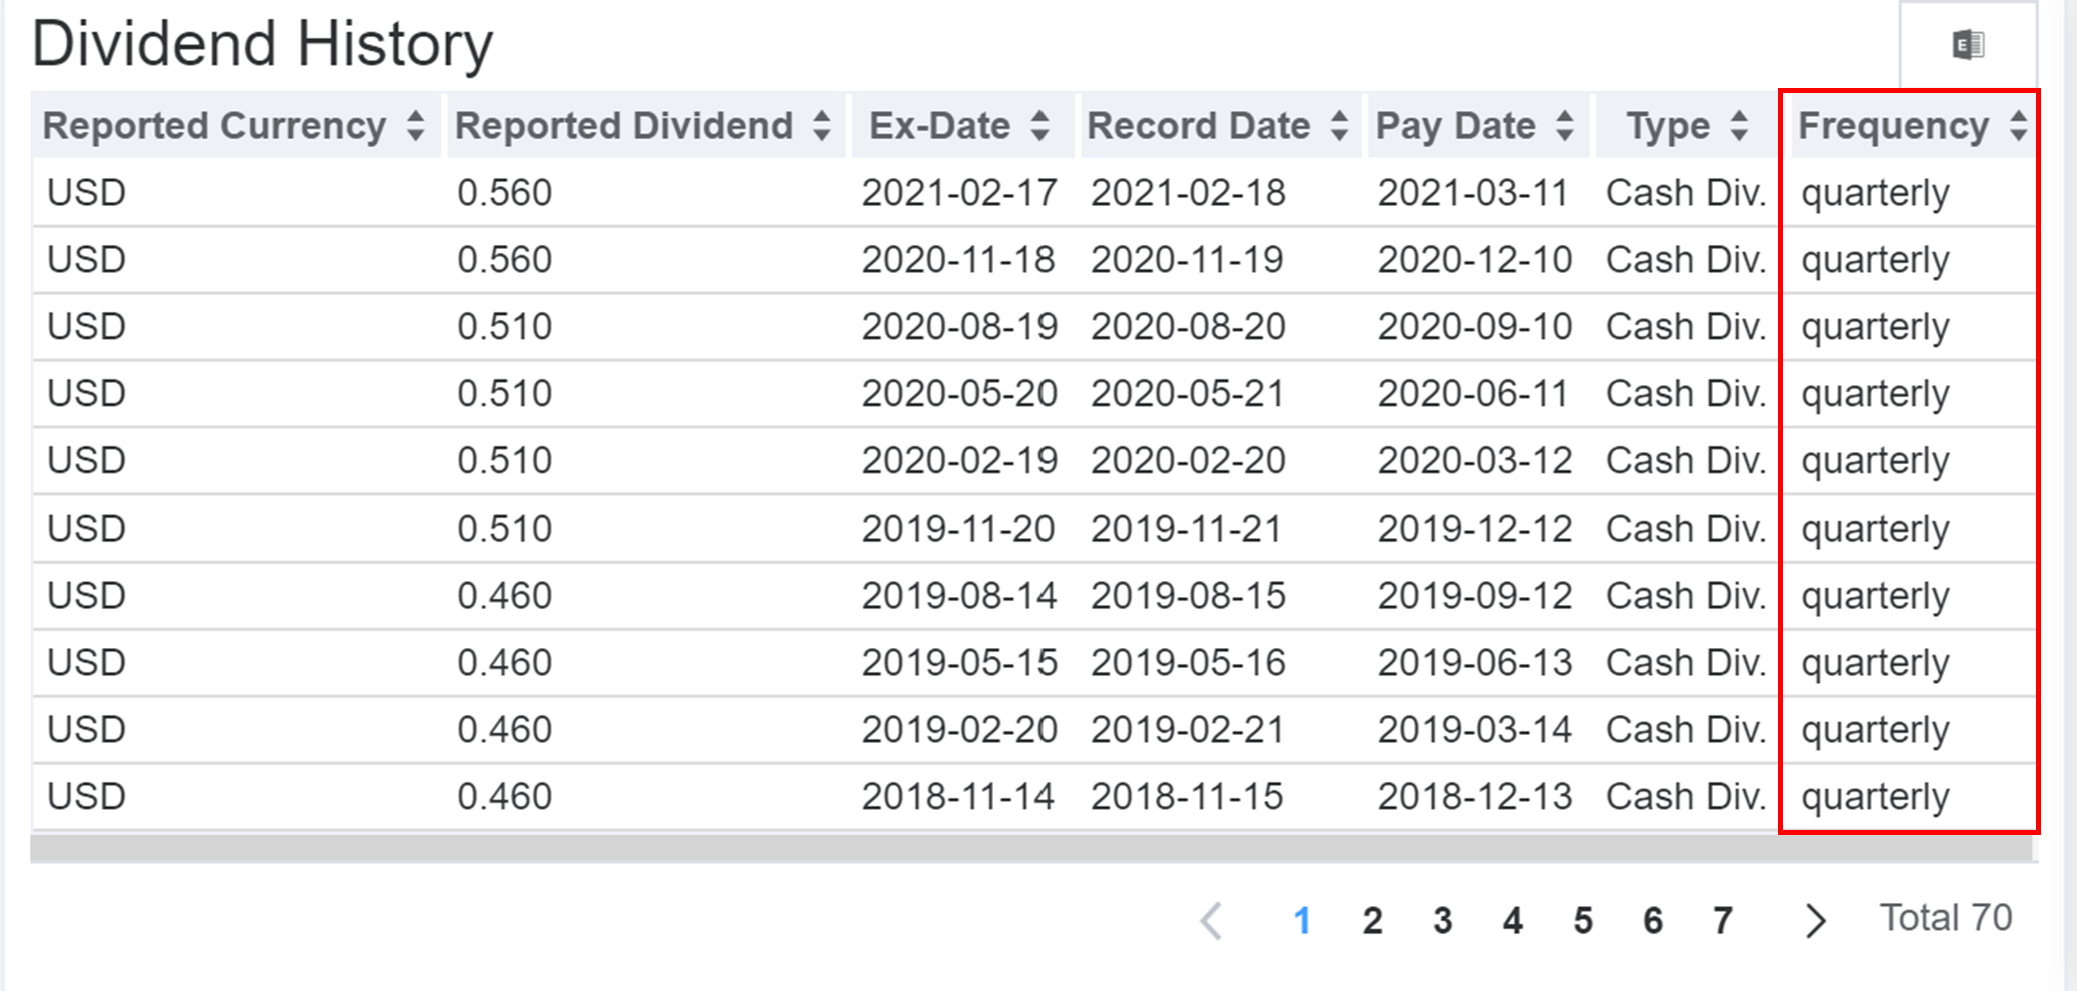The image size is (2077, 991).
Task: Go to last page 7
Action: 1722,920
